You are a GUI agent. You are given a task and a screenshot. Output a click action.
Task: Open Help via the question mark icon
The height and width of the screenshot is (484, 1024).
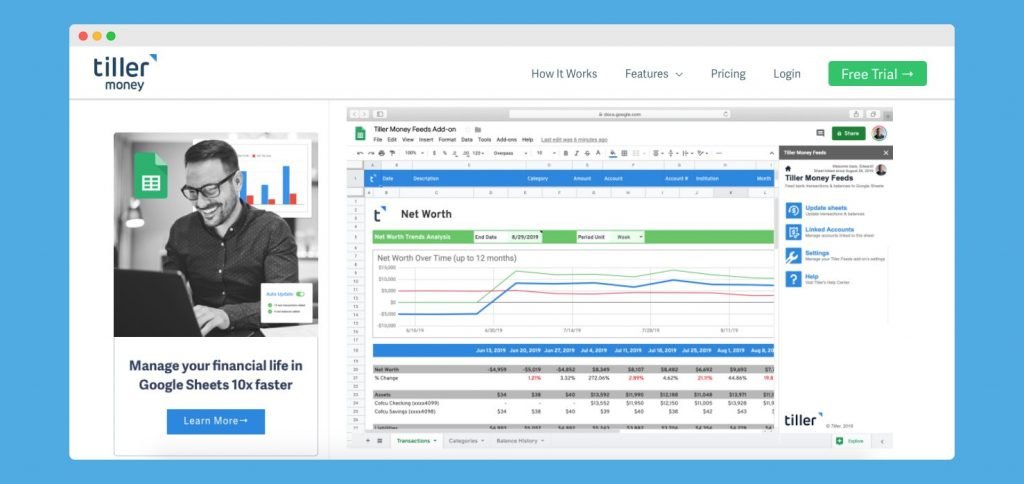(x=793, y=279)
